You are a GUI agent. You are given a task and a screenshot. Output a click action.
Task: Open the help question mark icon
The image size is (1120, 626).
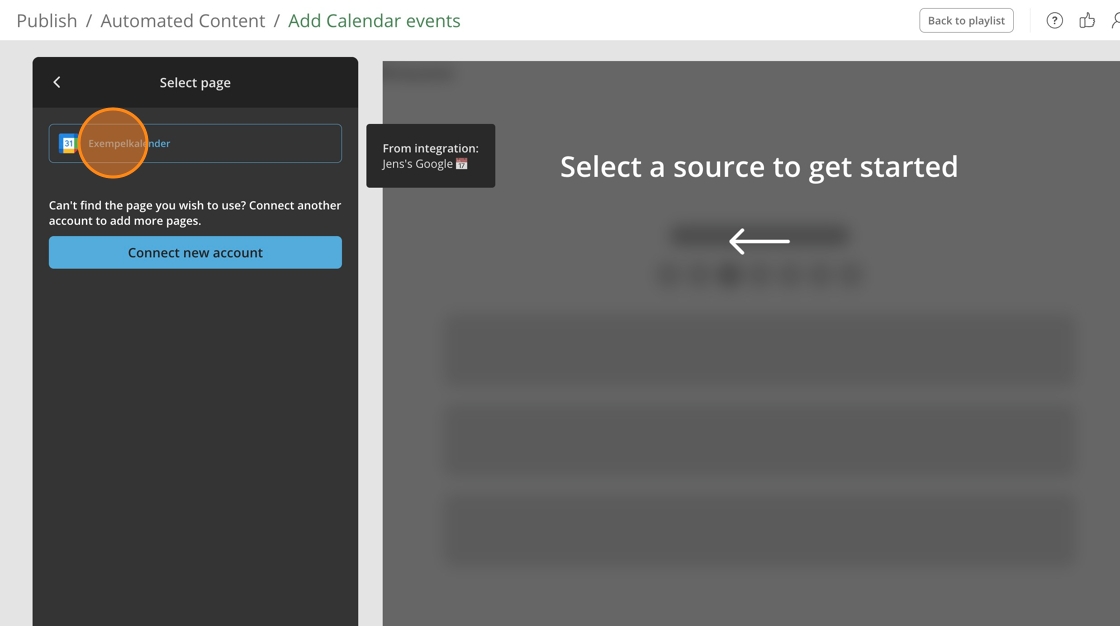tap(1054, 21)
